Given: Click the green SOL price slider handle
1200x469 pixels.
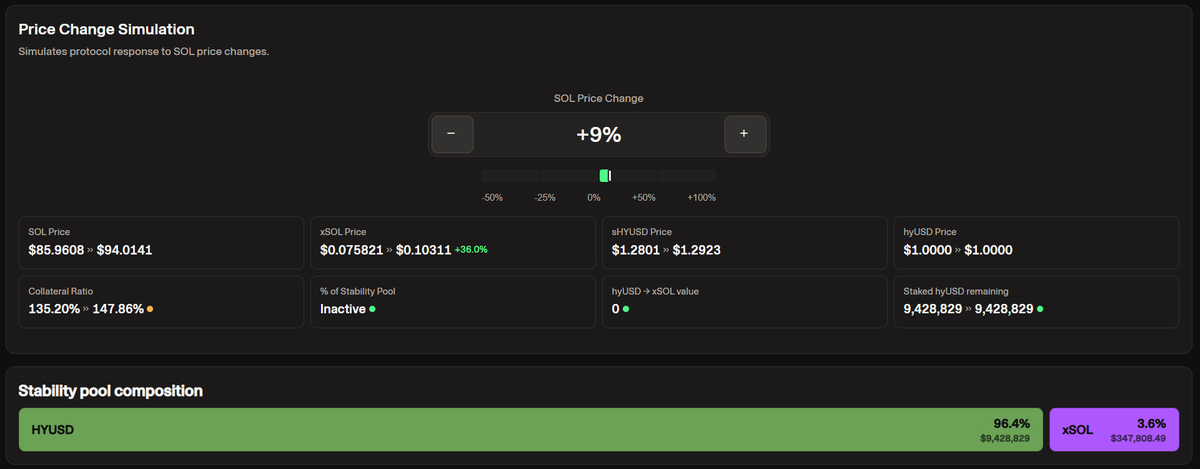Looking at the screenshot, I should coord(605,175).
